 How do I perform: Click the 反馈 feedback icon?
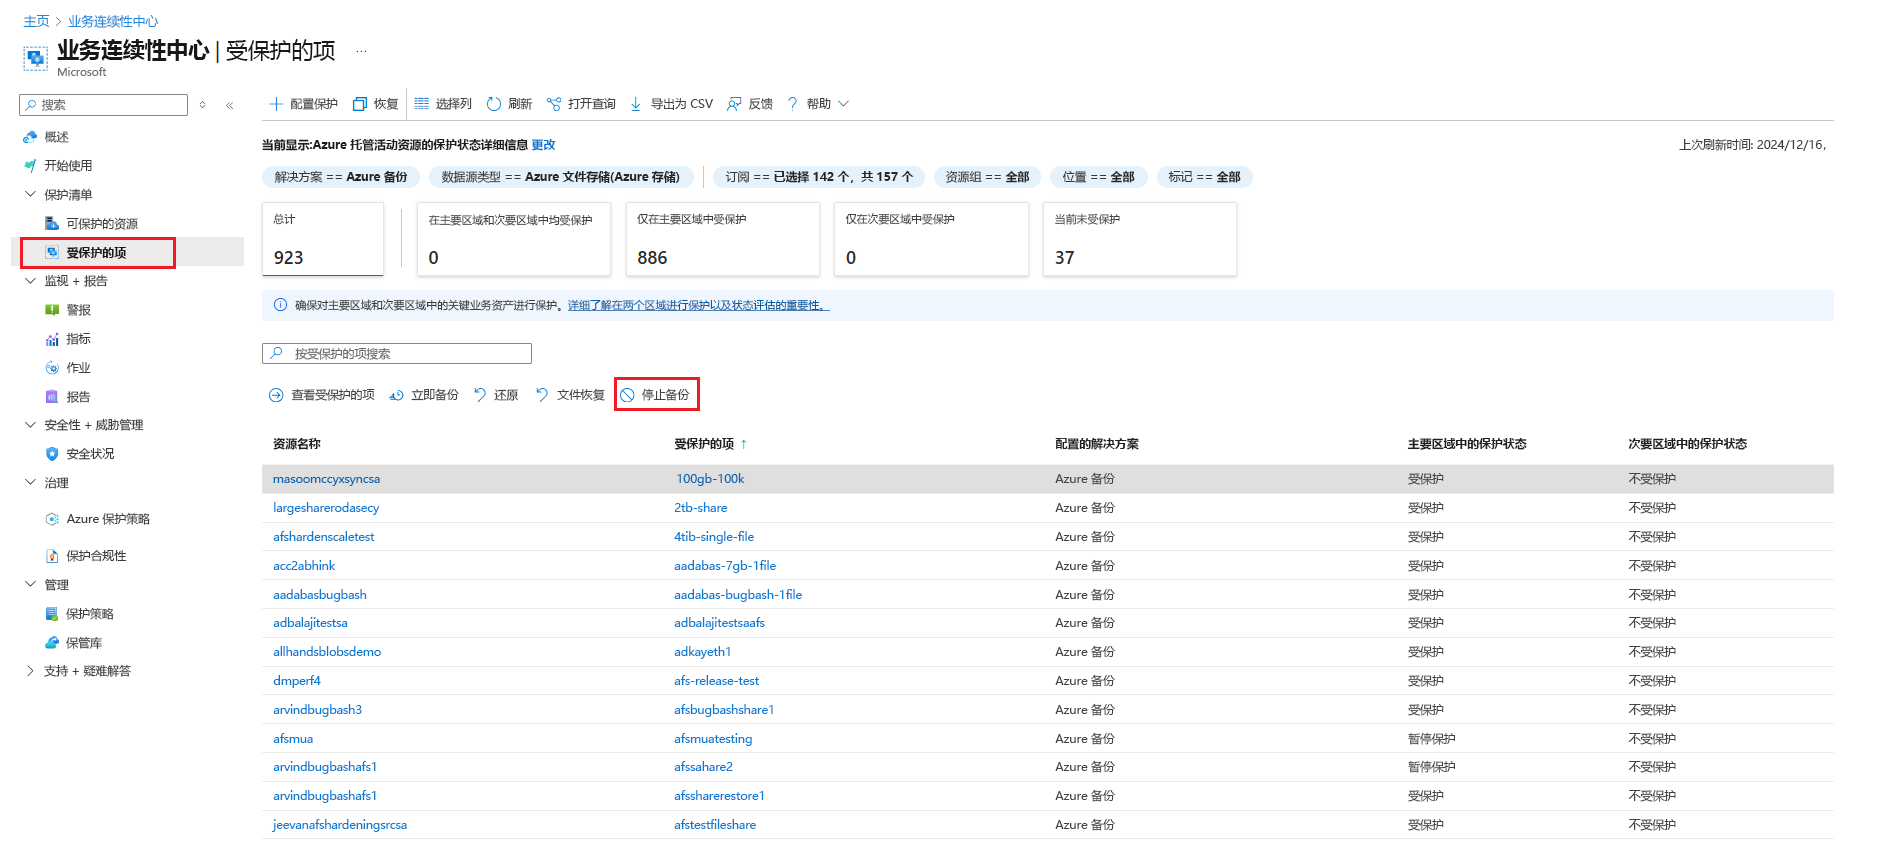tap(734, 104)
